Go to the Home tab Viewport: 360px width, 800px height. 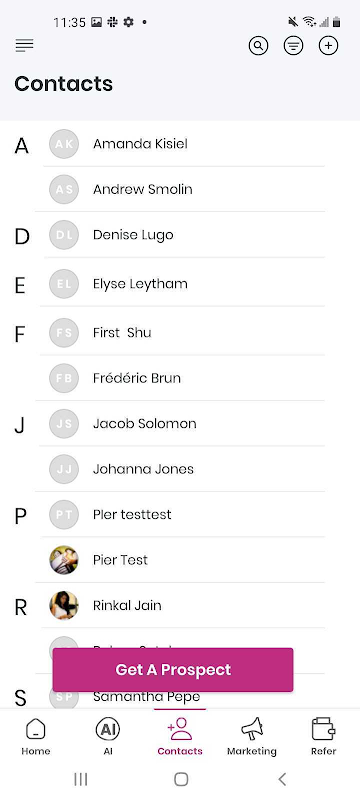point(36,736)
